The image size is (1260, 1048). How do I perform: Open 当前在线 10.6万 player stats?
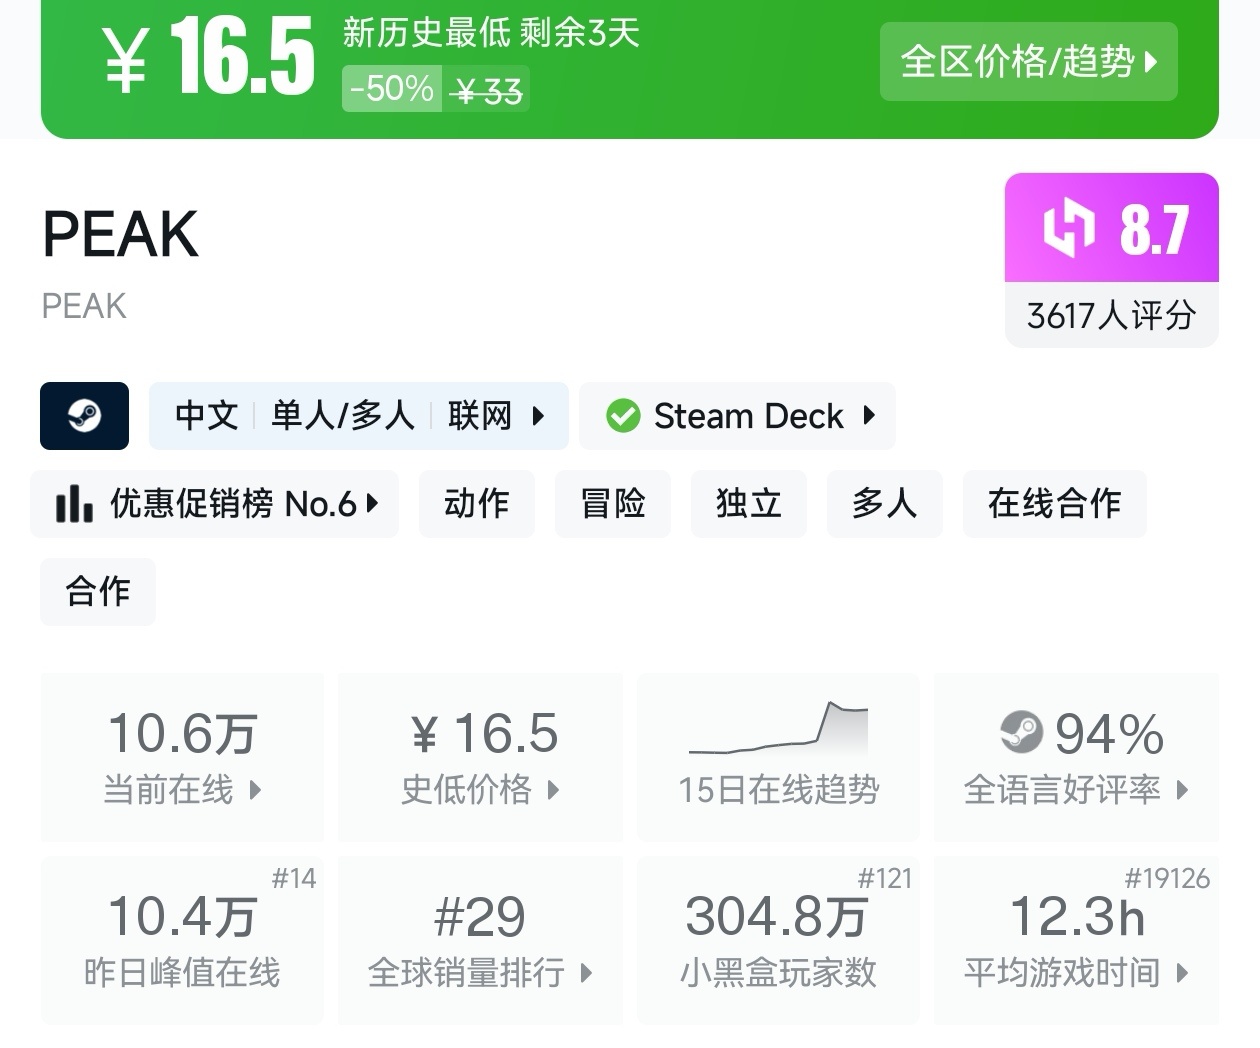182,757
